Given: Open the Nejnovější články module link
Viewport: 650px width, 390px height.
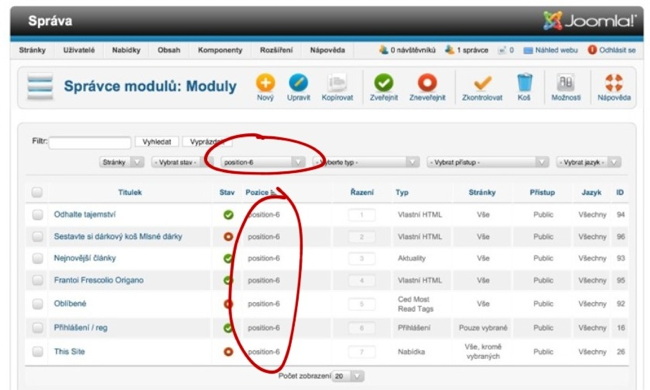Looking at the screenshot, I should coord(85,258).
